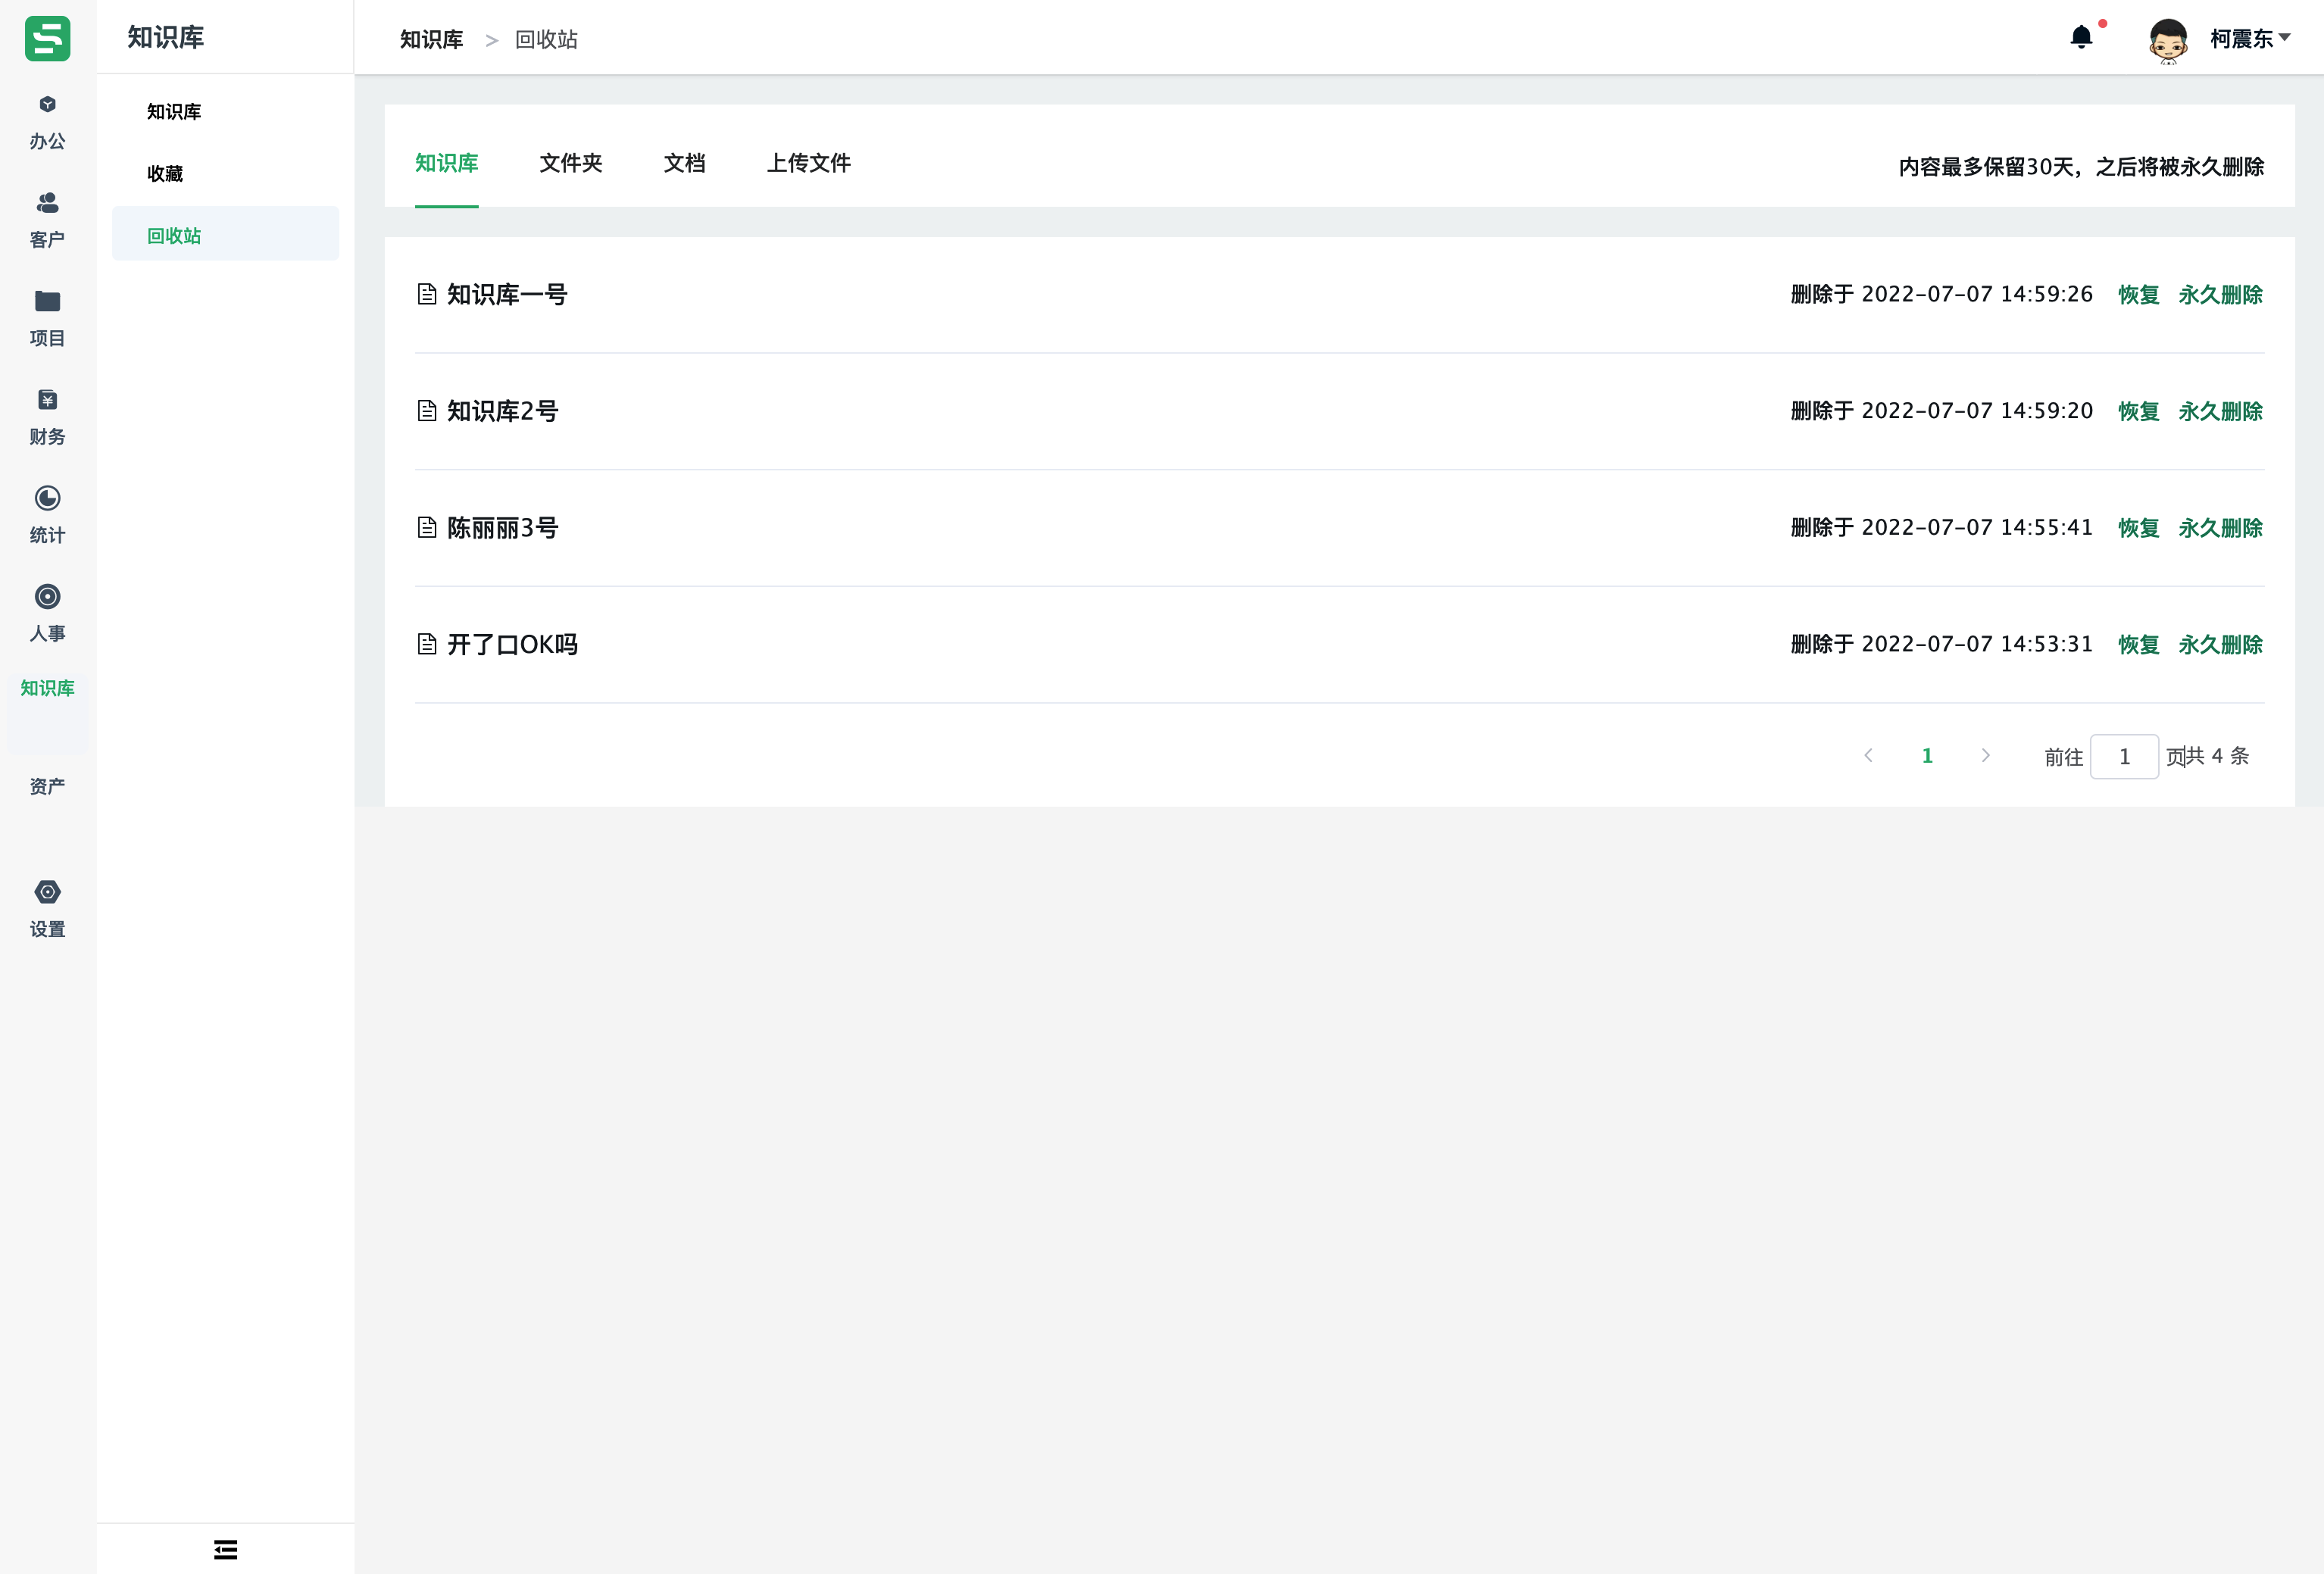Switch to the 文档 tab
Image resolution: width=2324 pixels, height=1574 pixels.
[x=685, y=163]
